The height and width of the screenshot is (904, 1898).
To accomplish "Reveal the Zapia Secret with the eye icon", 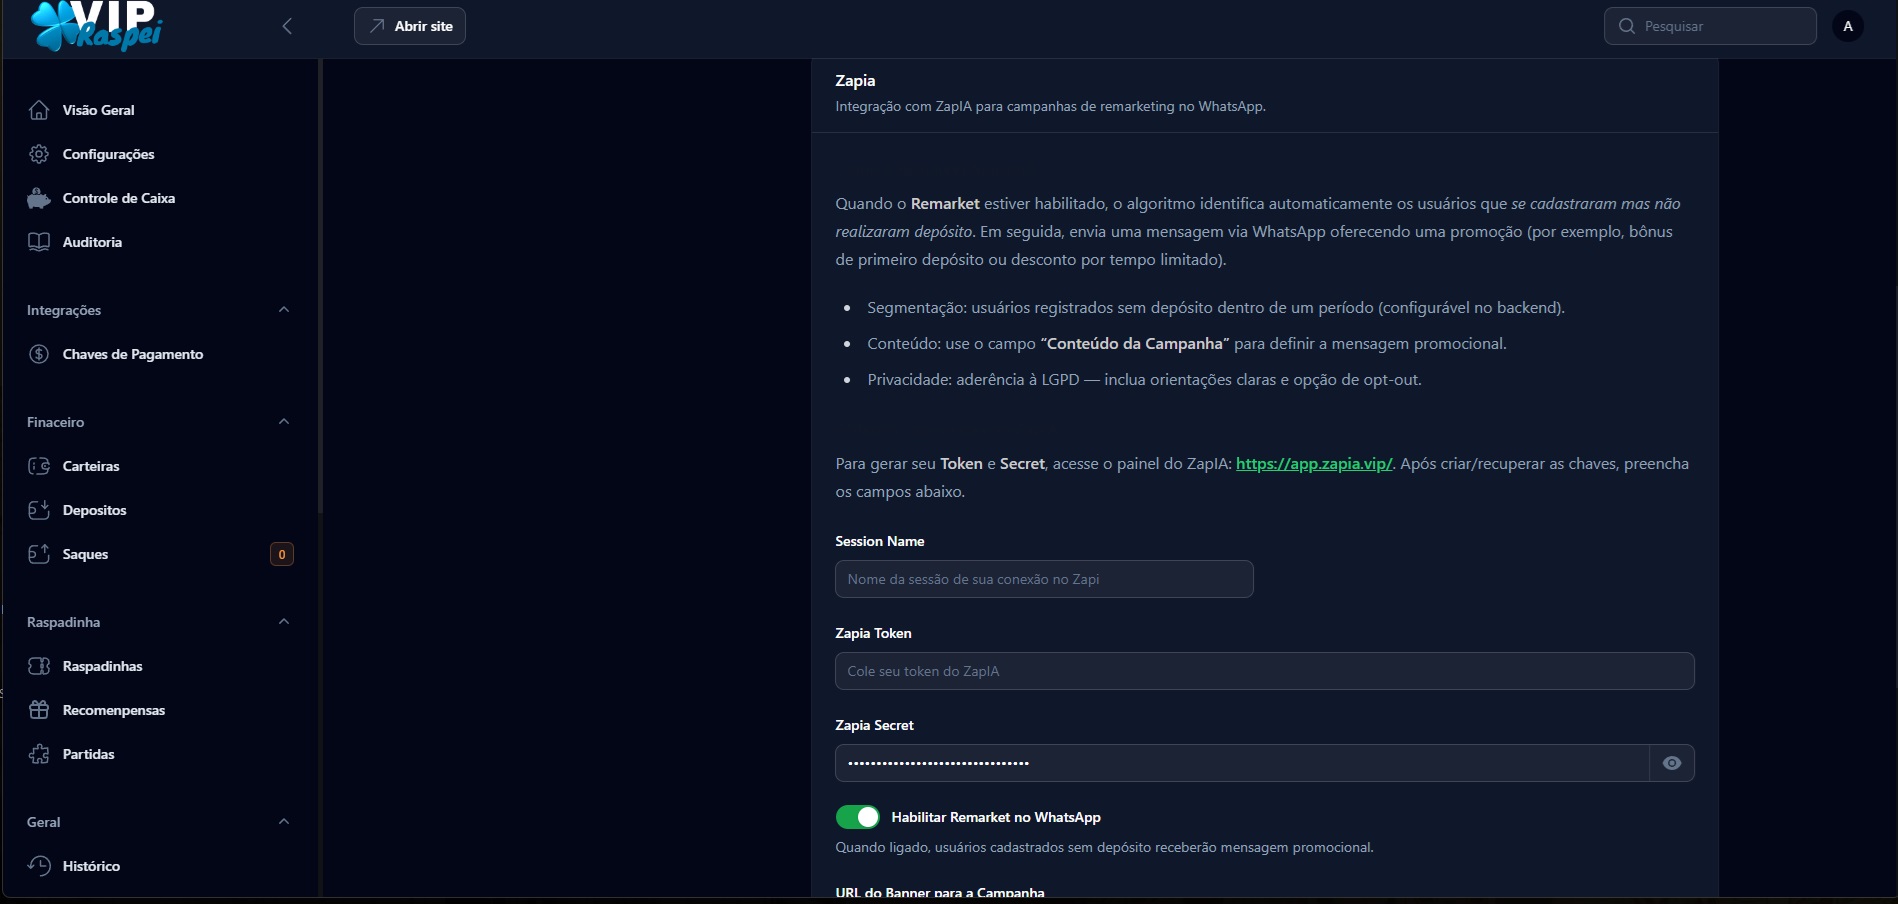I will tap(1672, 763).
